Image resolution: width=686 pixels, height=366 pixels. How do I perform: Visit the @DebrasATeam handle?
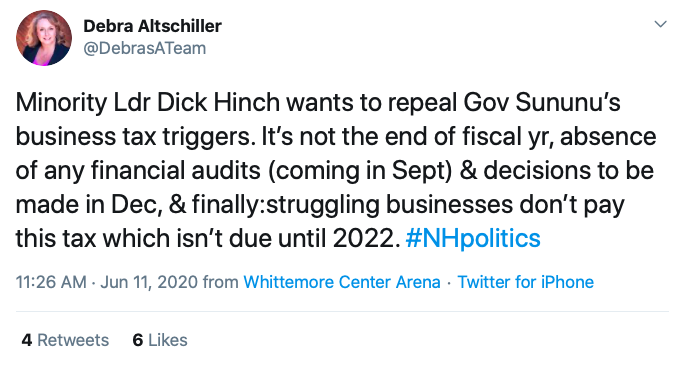point(144,48)
